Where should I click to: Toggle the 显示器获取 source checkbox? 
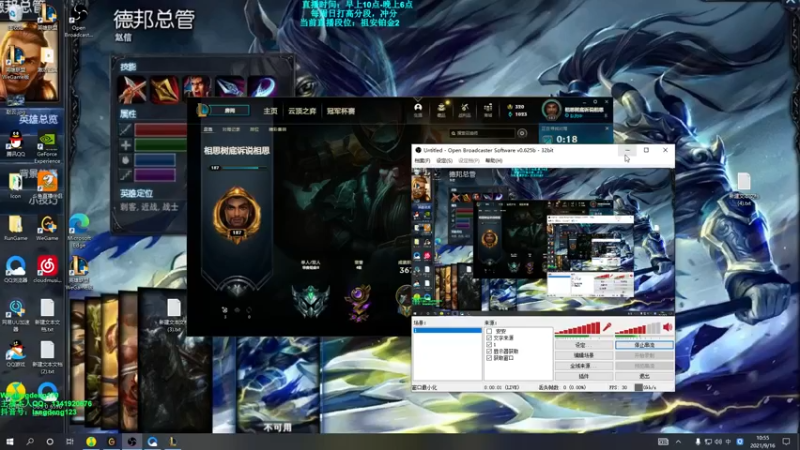pyautogui.click(x=489, y=351)
